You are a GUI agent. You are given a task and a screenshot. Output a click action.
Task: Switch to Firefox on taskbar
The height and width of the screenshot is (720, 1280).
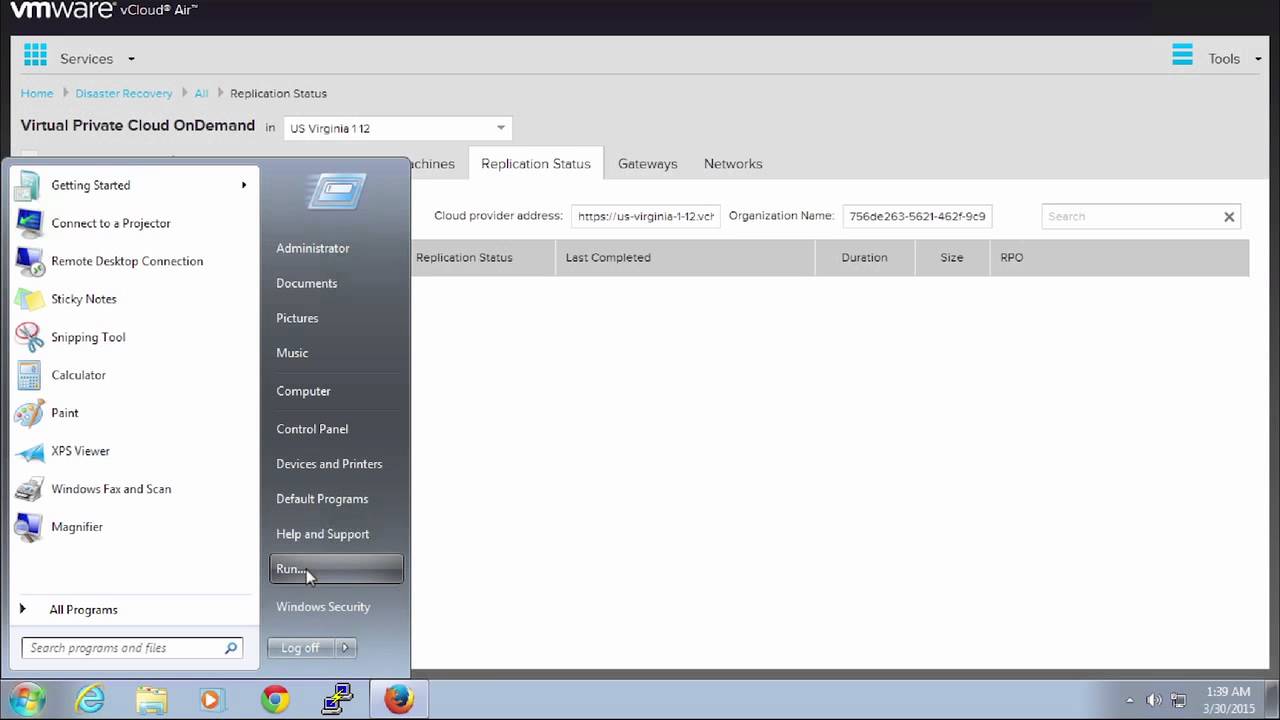tap(398, 699)
